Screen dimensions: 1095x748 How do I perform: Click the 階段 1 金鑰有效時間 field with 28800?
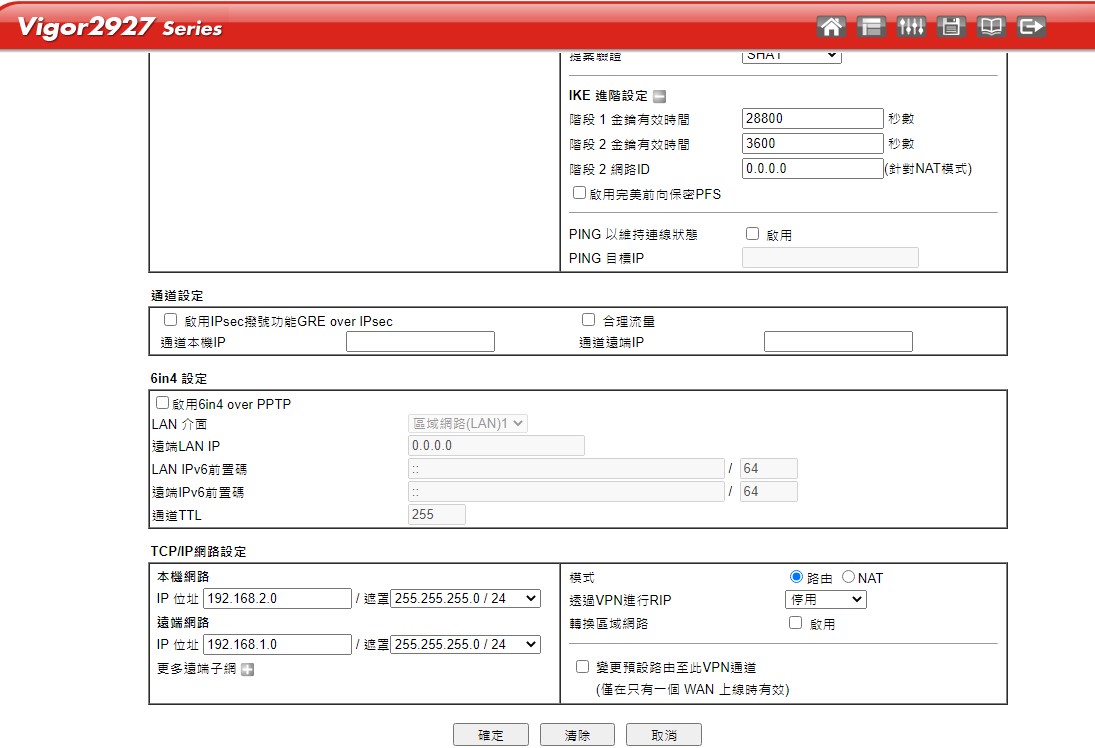(812, 118)
